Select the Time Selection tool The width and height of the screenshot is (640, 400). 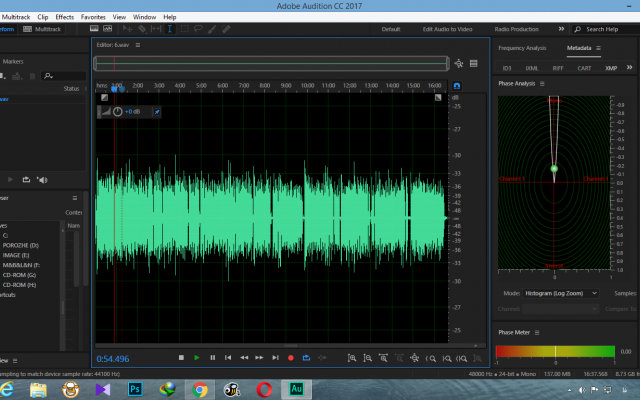(170, 29)
